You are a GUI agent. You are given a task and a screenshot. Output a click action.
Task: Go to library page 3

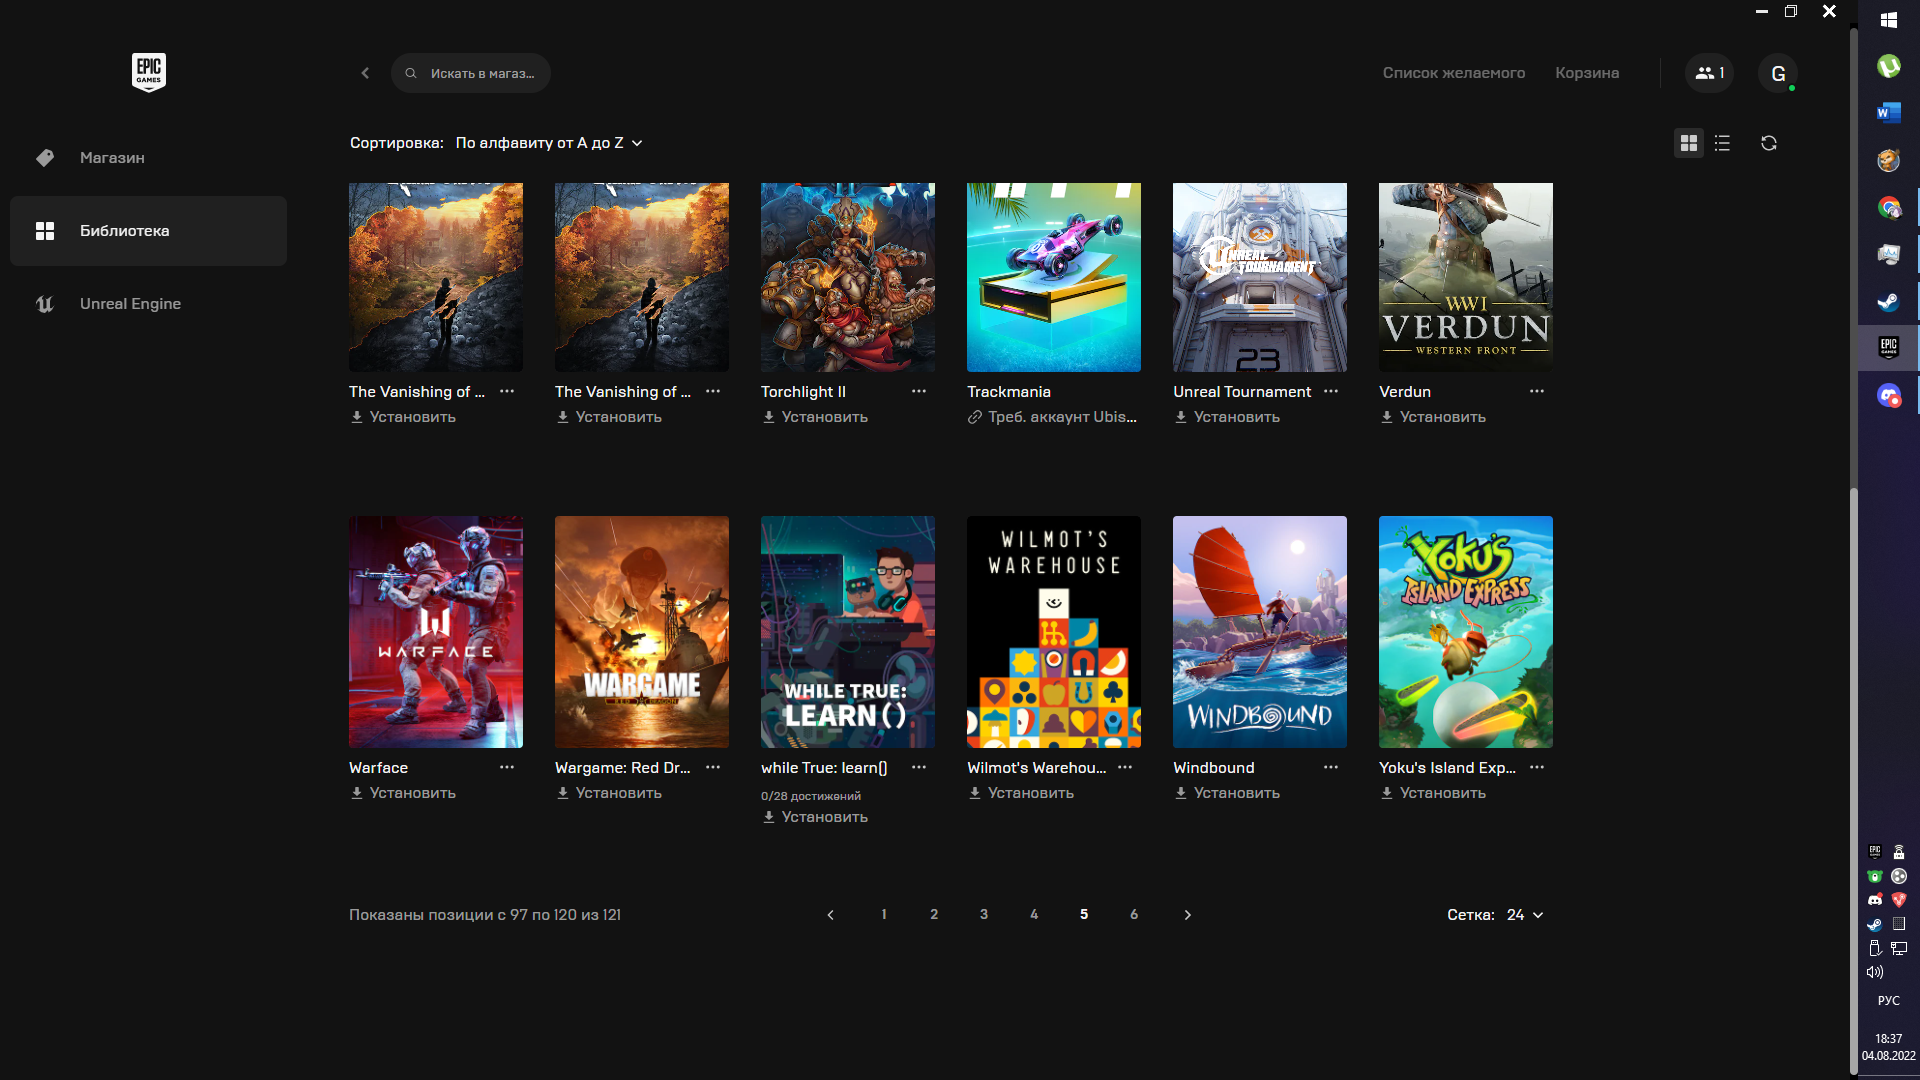[984, 915]
